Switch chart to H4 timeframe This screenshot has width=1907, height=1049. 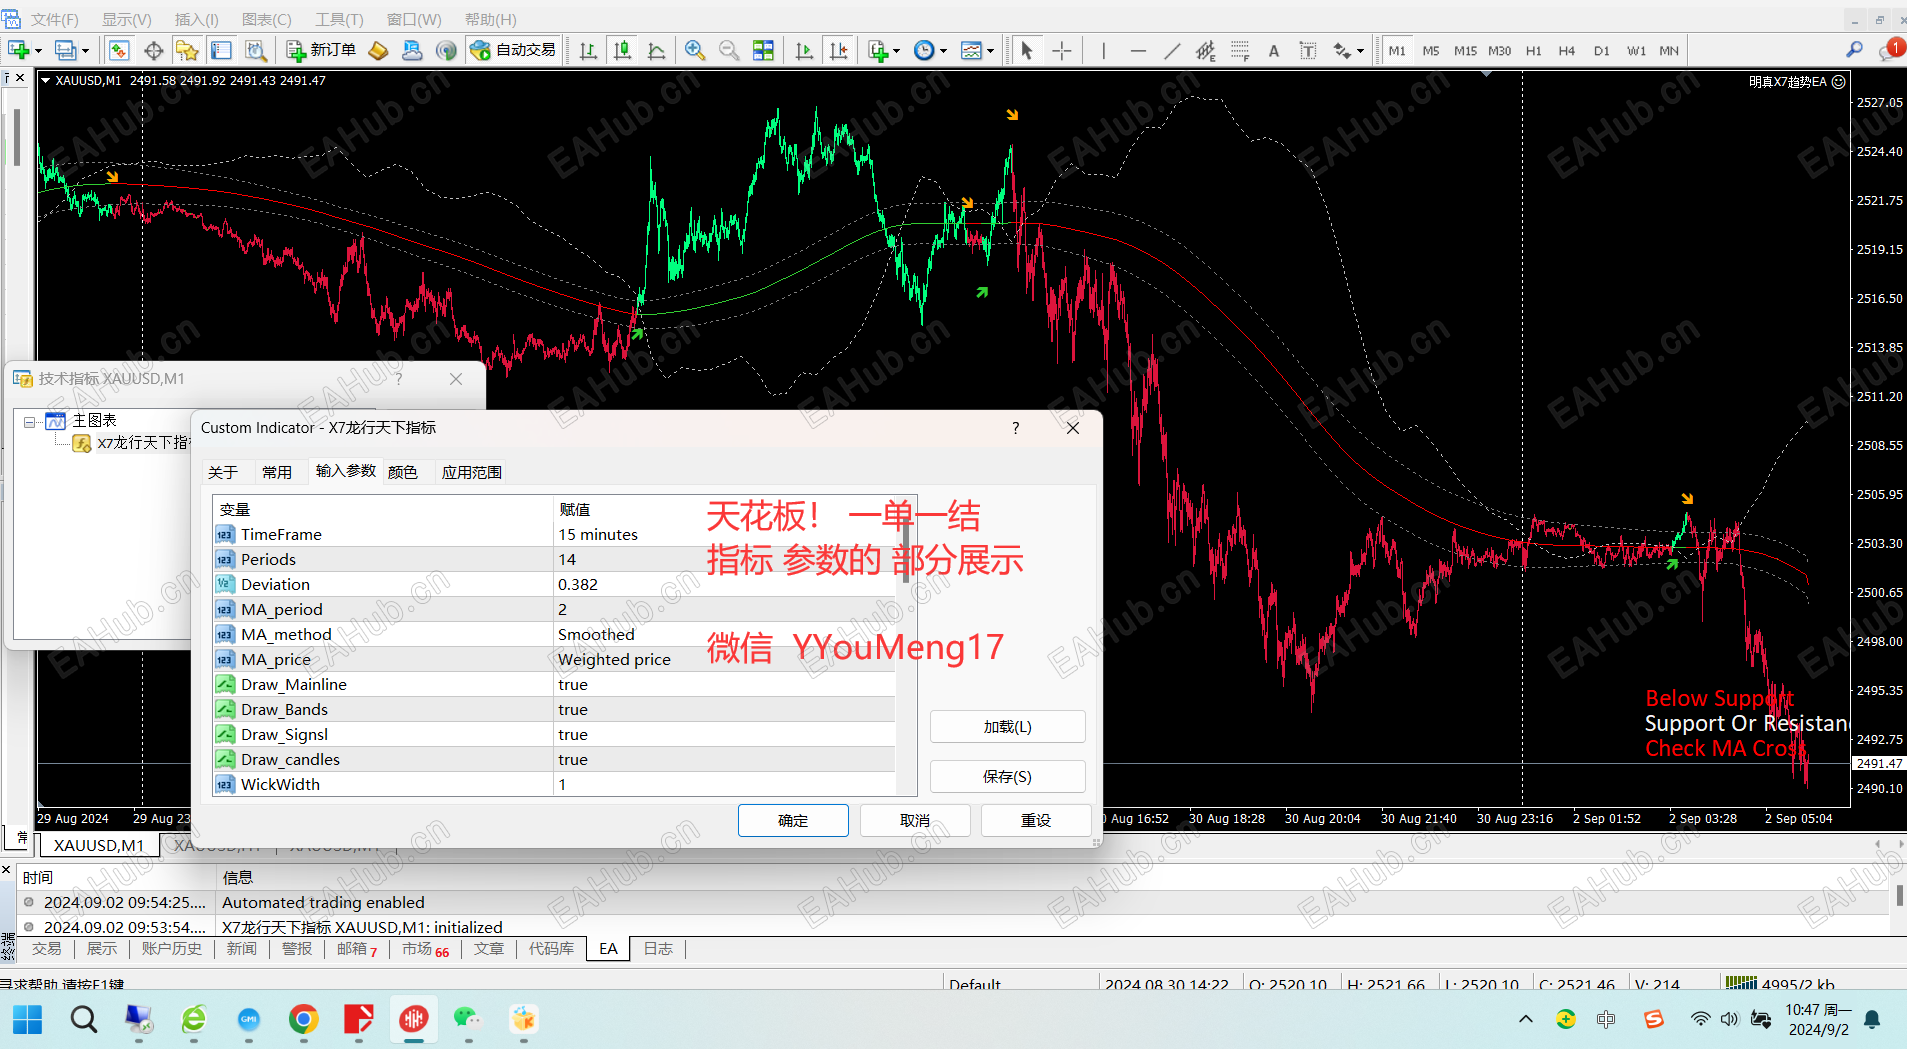click(1565, 50)
